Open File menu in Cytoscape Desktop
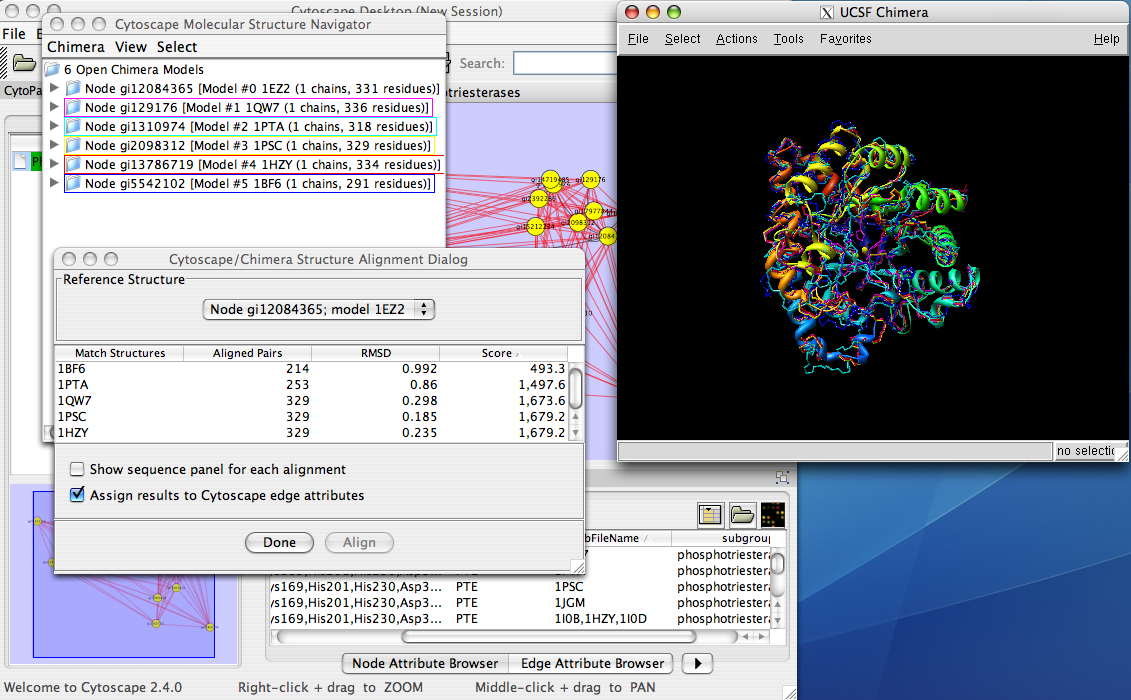This screenshot has width=1131, height=700. pyautogui.click(x=14, y=34)
